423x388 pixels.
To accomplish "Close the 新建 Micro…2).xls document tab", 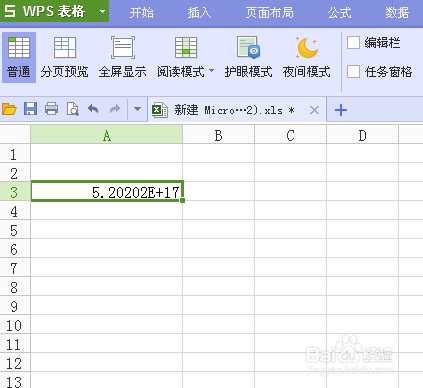I will coord(314,110).
